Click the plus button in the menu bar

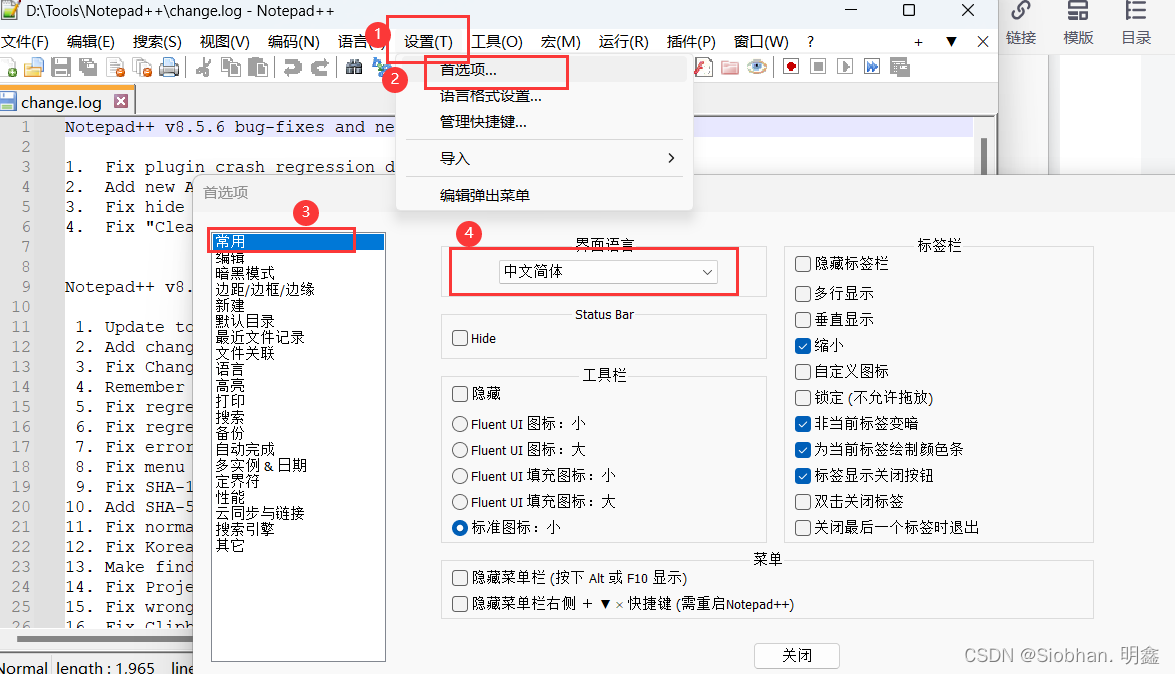(919, 42)
